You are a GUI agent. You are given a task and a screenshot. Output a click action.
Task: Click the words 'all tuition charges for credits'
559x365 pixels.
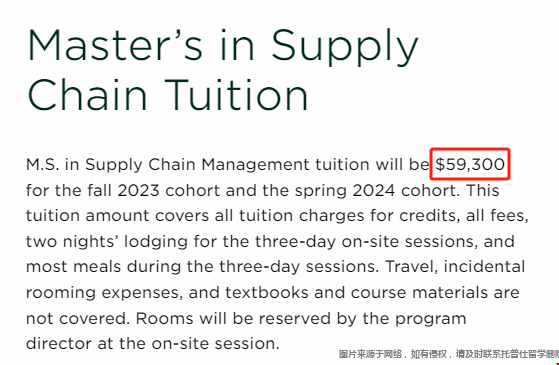336,216
